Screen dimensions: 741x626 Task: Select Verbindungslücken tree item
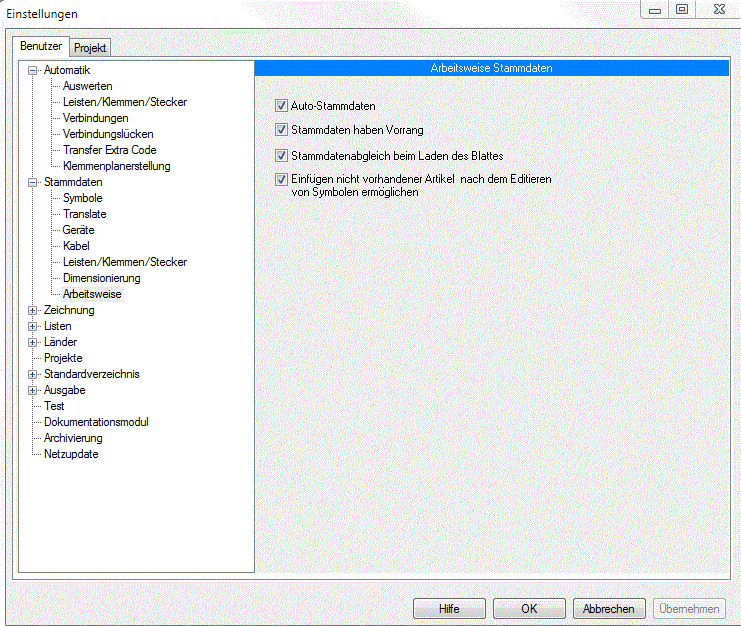click(x=108, y=134)
